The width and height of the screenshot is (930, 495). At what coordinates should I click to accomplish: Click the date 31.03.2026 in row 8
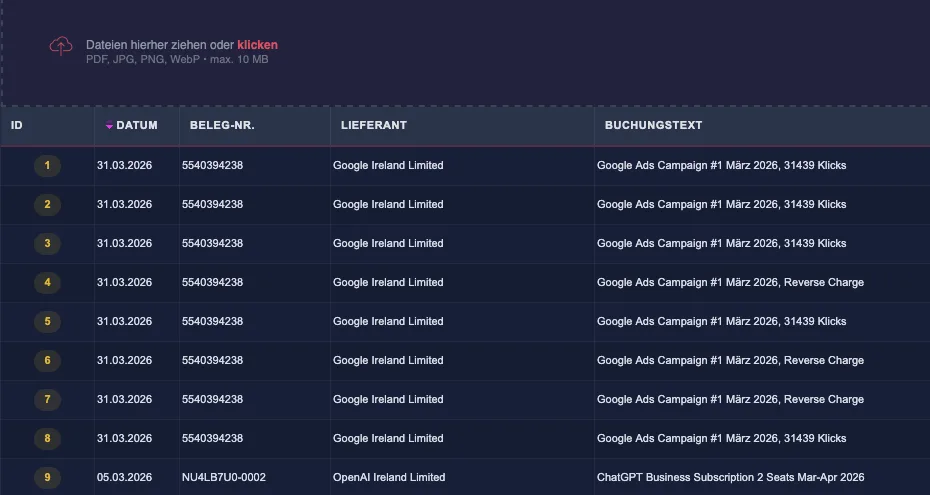[125, 439]
